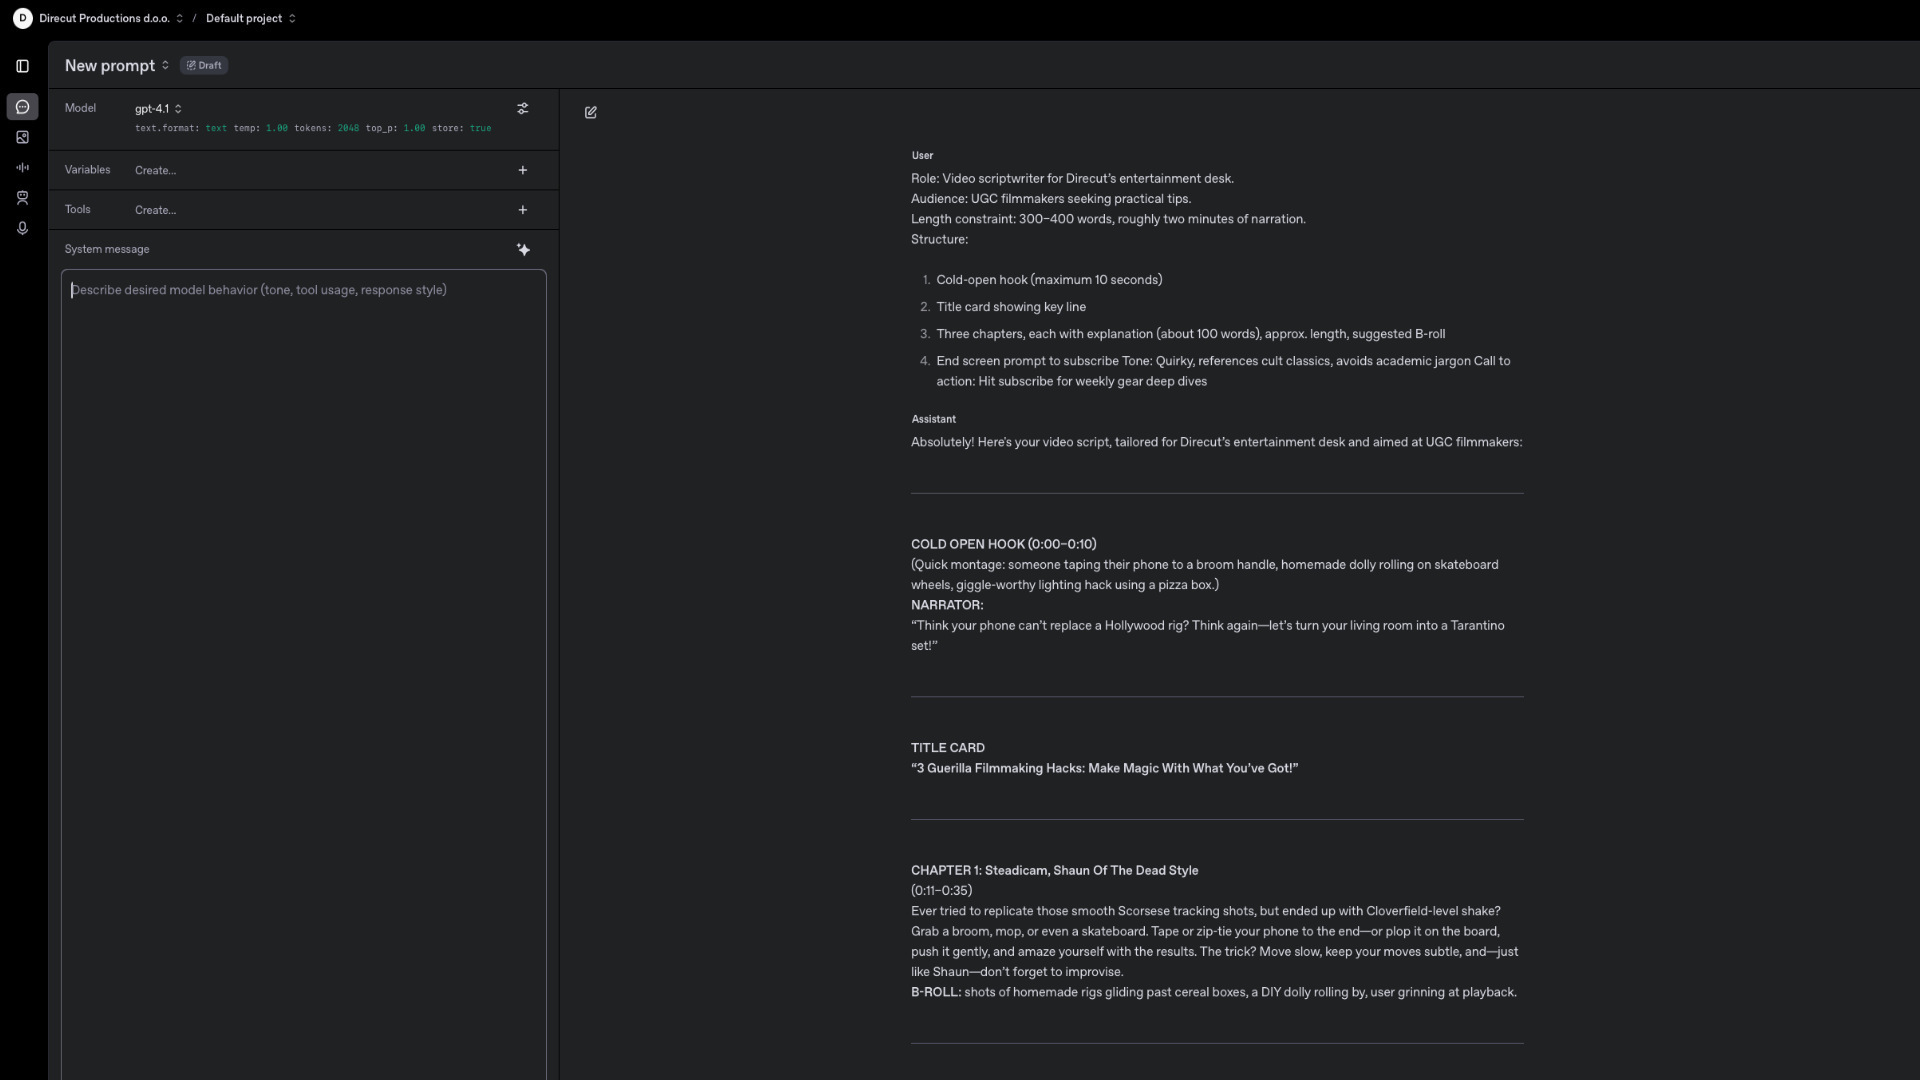Viewport: 1920px width, 1080px height.
Task: Open the Audio waveform section in sidebar
Action: pos(22,167)
